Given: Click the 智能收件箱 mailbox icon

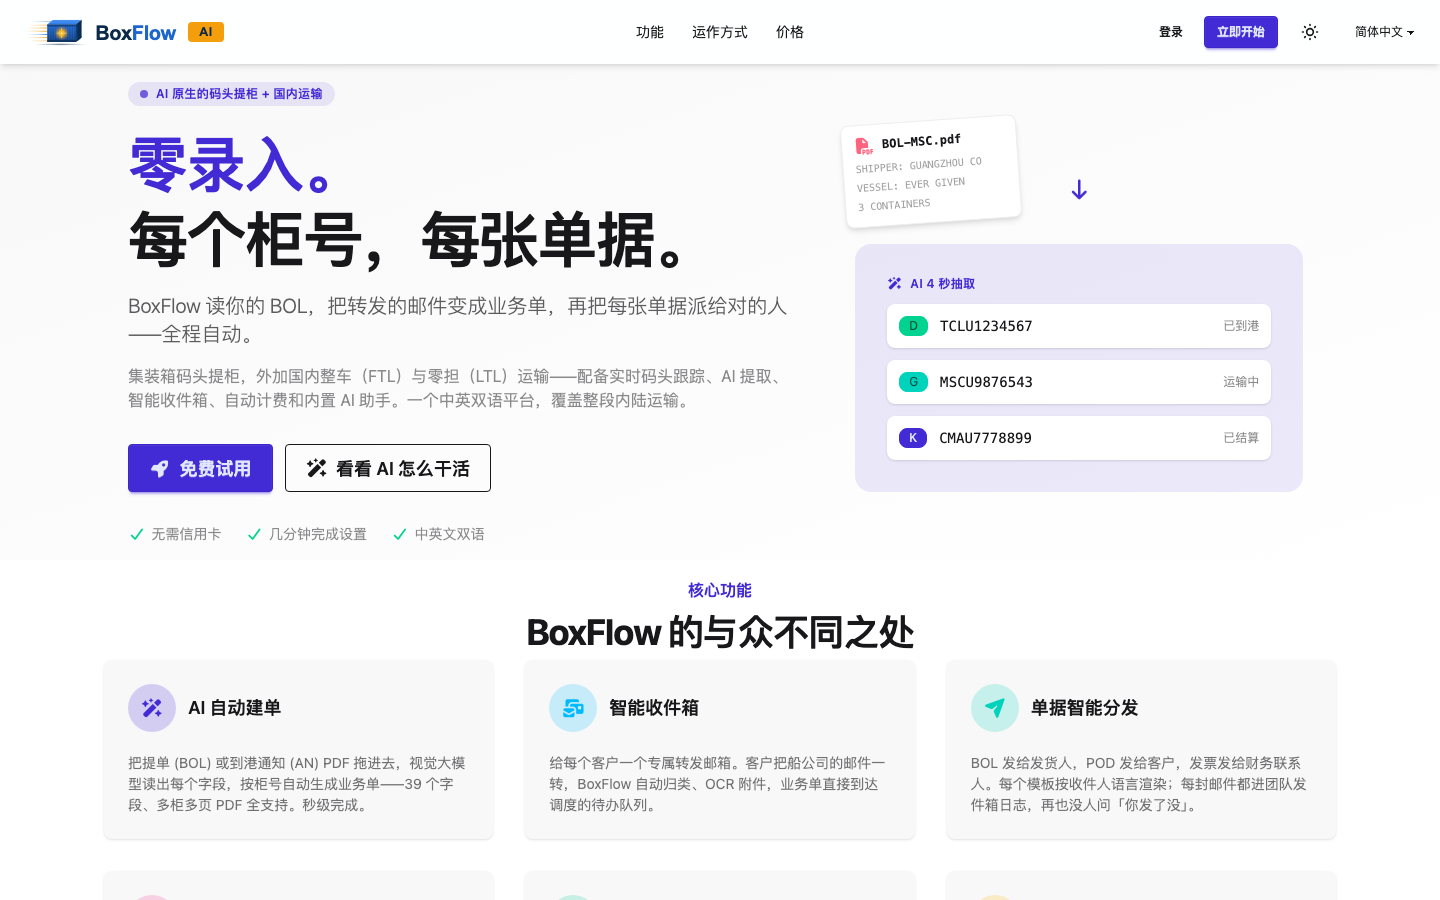Looking at the screenshot, I should point(573,708).
